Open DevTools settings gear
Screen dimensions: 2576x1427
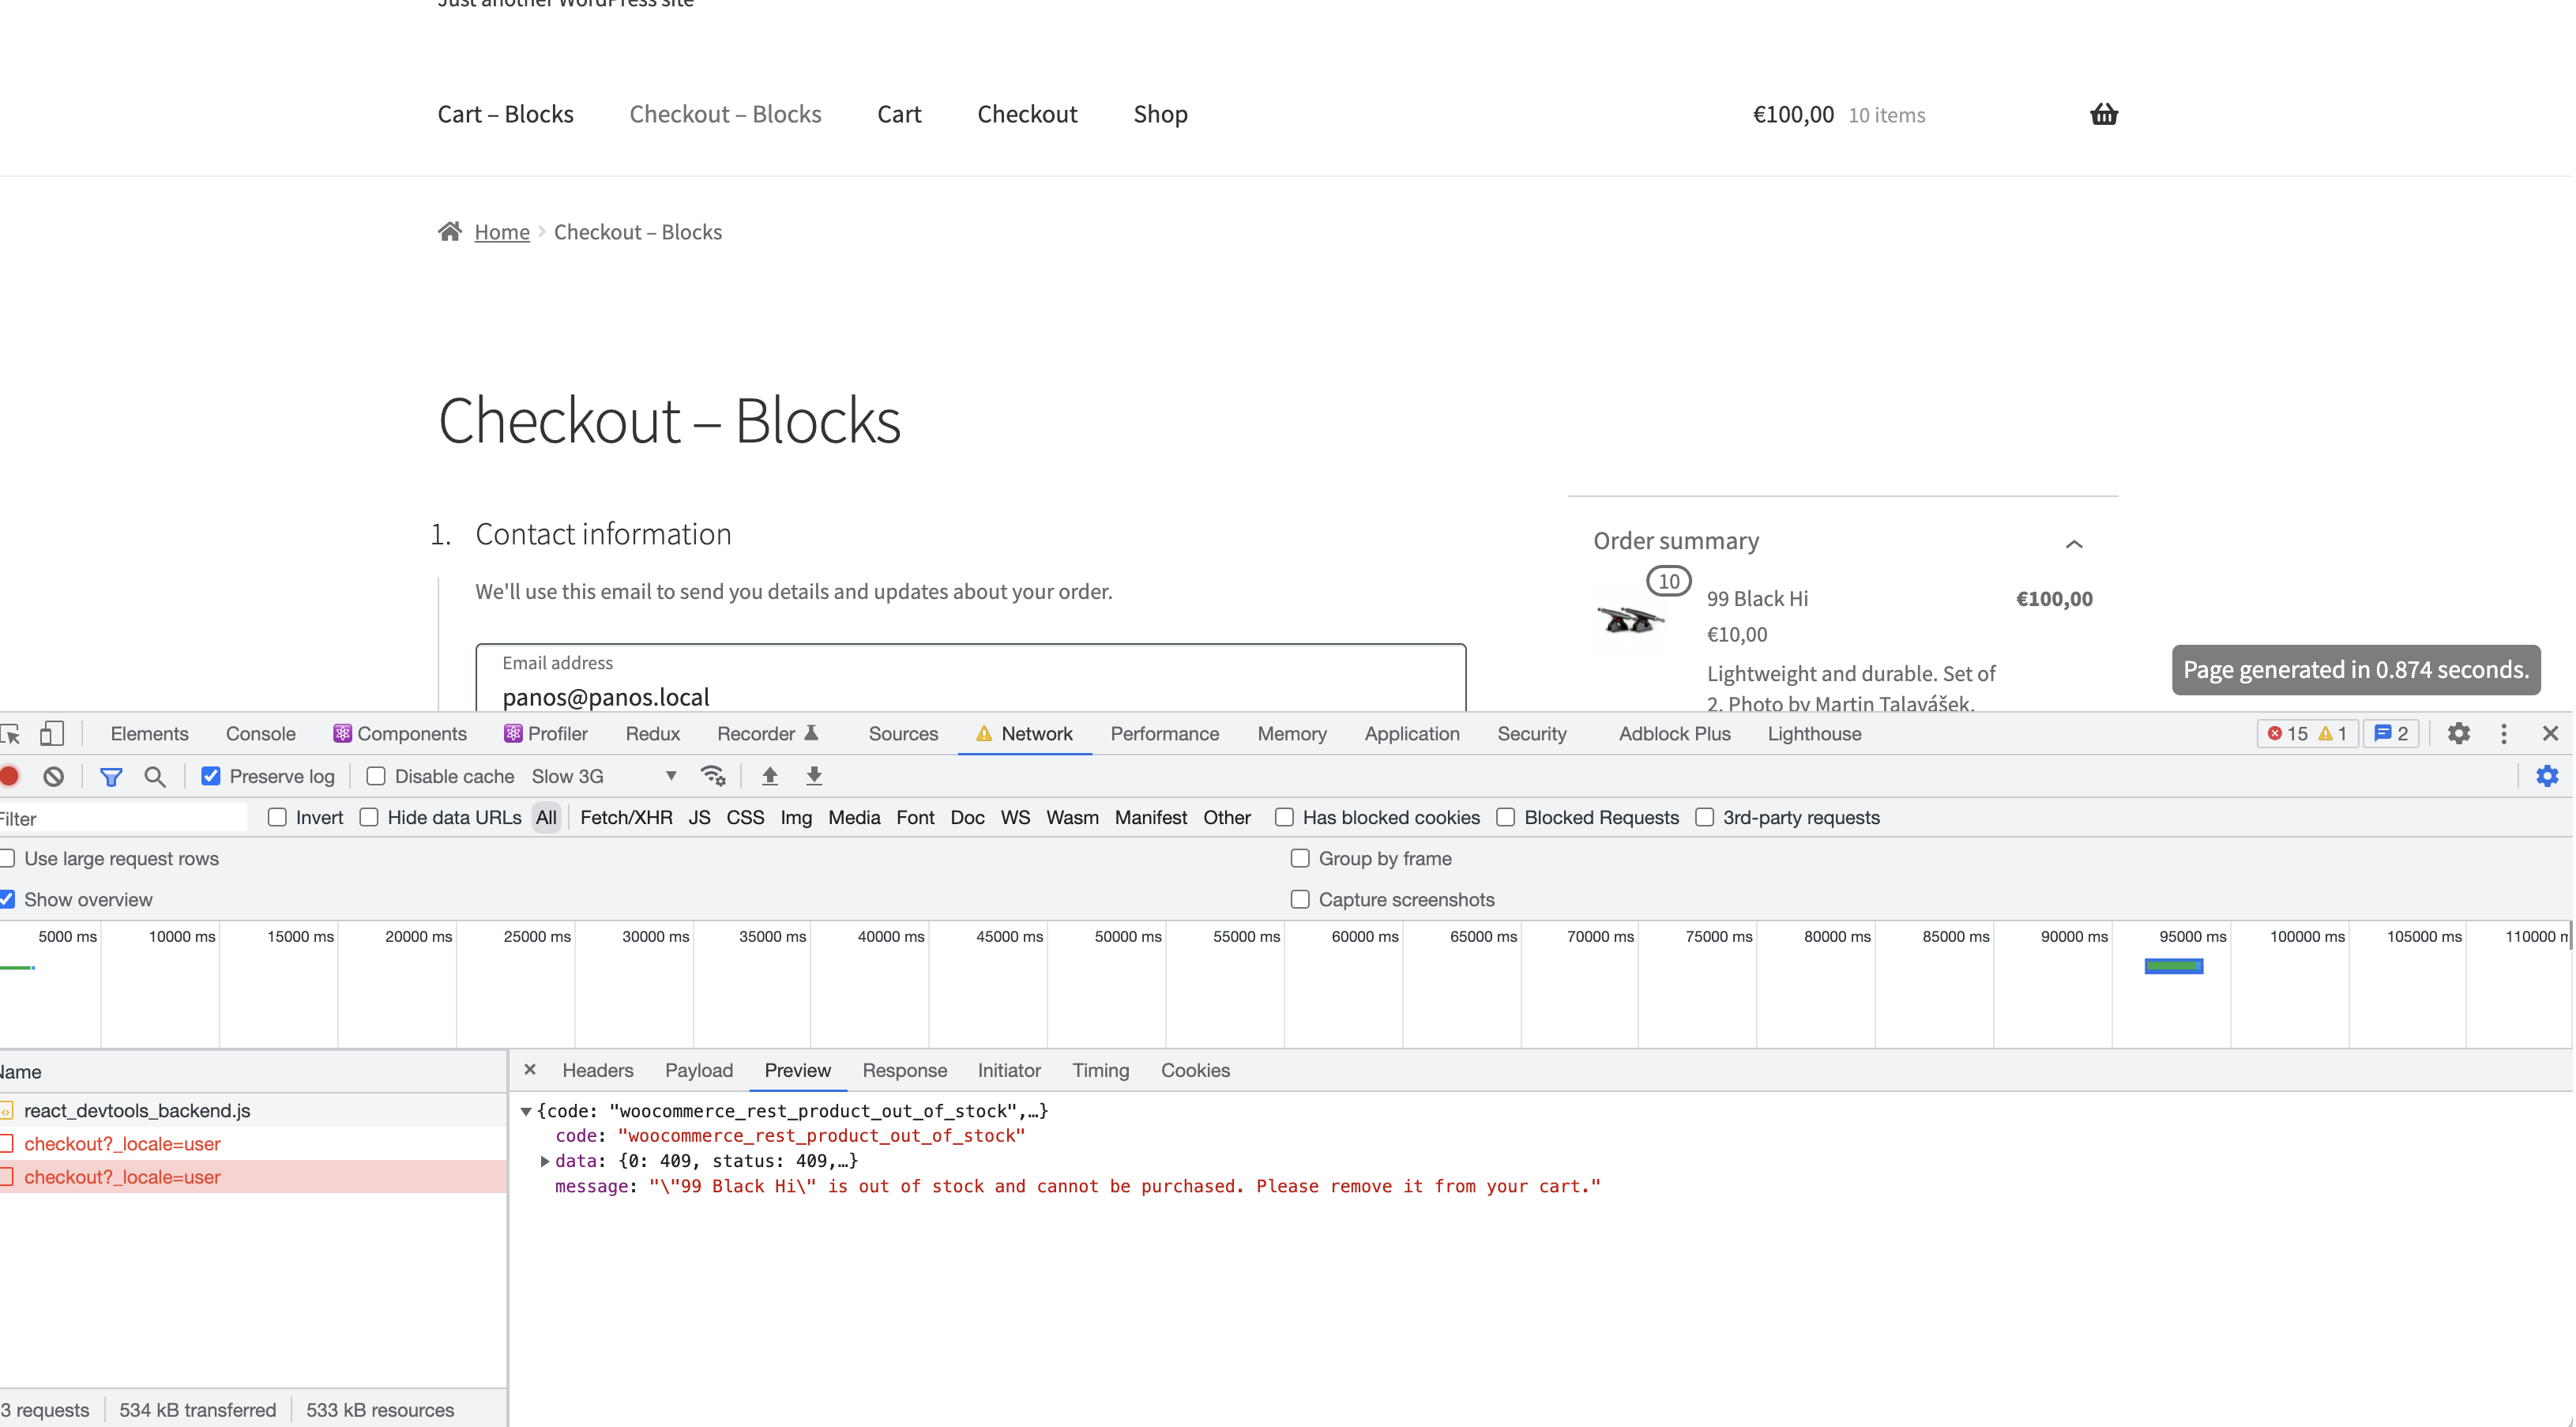pyautogui.click(x=2459, y=733)
